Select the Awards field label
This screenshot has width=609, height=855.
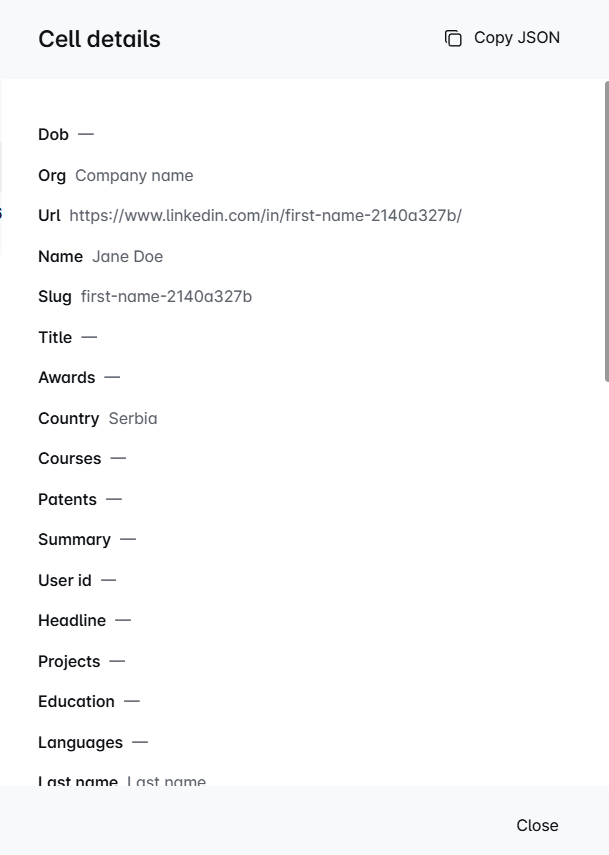(x=66, y=378)
